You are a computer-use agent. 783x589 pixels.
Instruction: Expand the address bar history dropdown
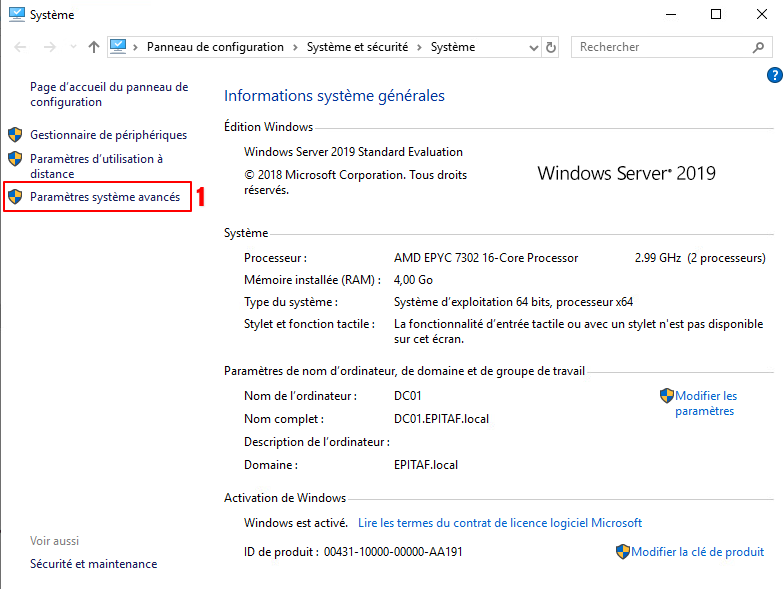pyautogui.click(x=532, y=47)
